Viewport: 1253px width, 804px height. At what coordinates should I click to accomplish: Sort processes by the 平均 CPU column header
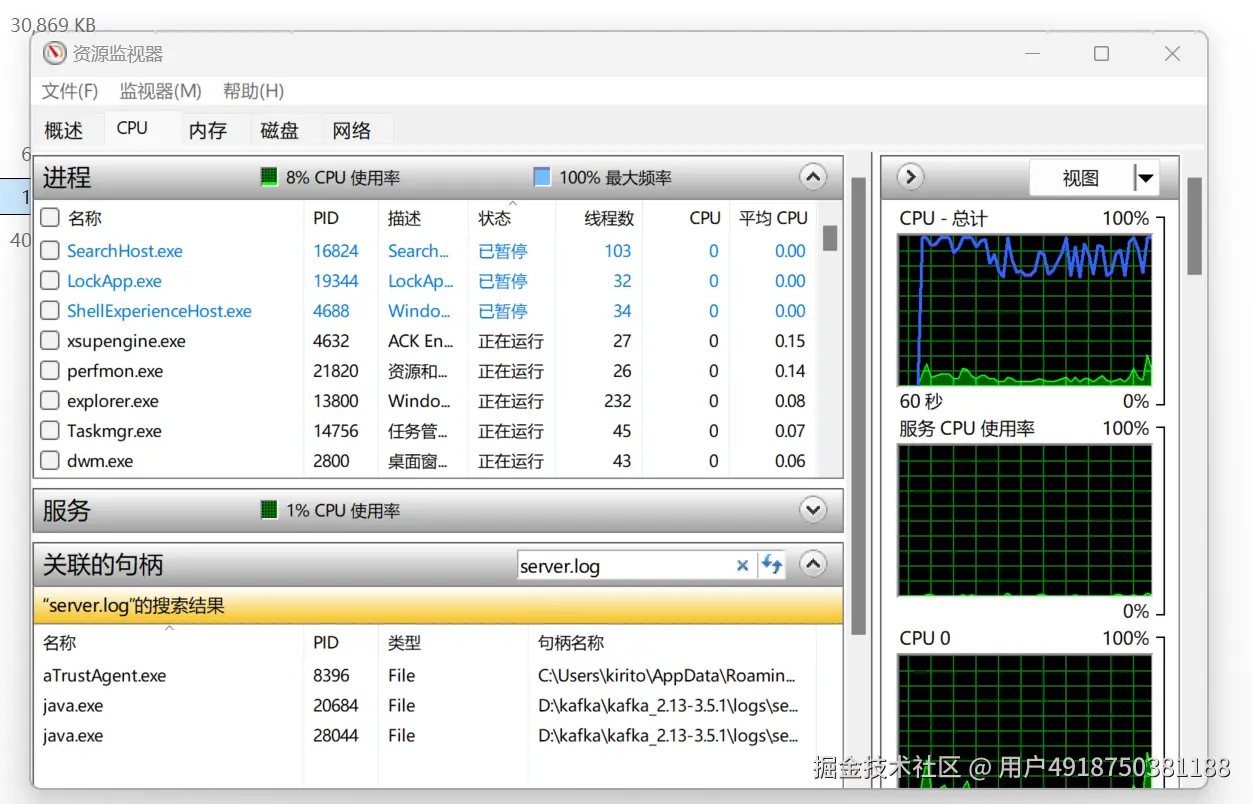coord(773,217)
